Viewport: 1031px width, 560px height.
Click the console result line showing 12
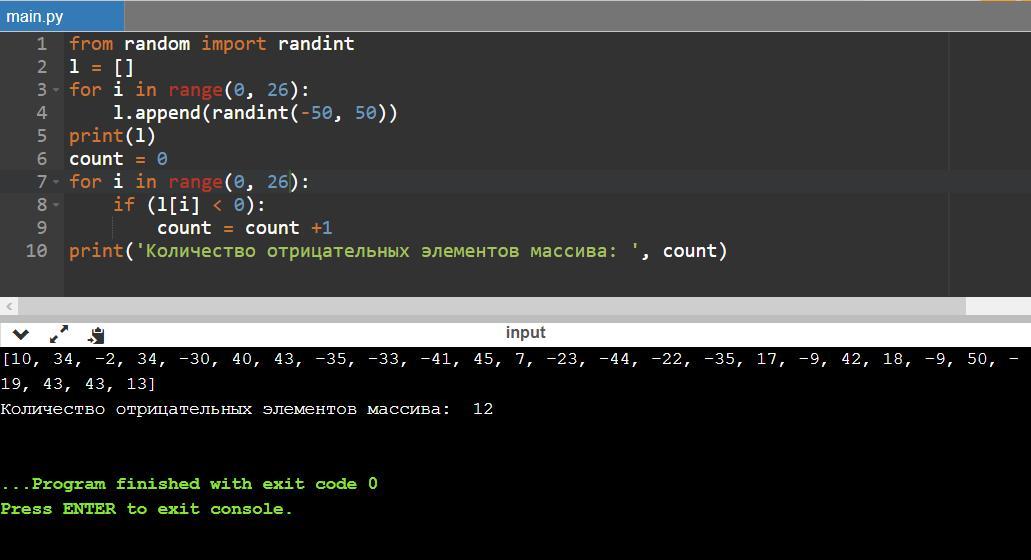click(247, 409)
